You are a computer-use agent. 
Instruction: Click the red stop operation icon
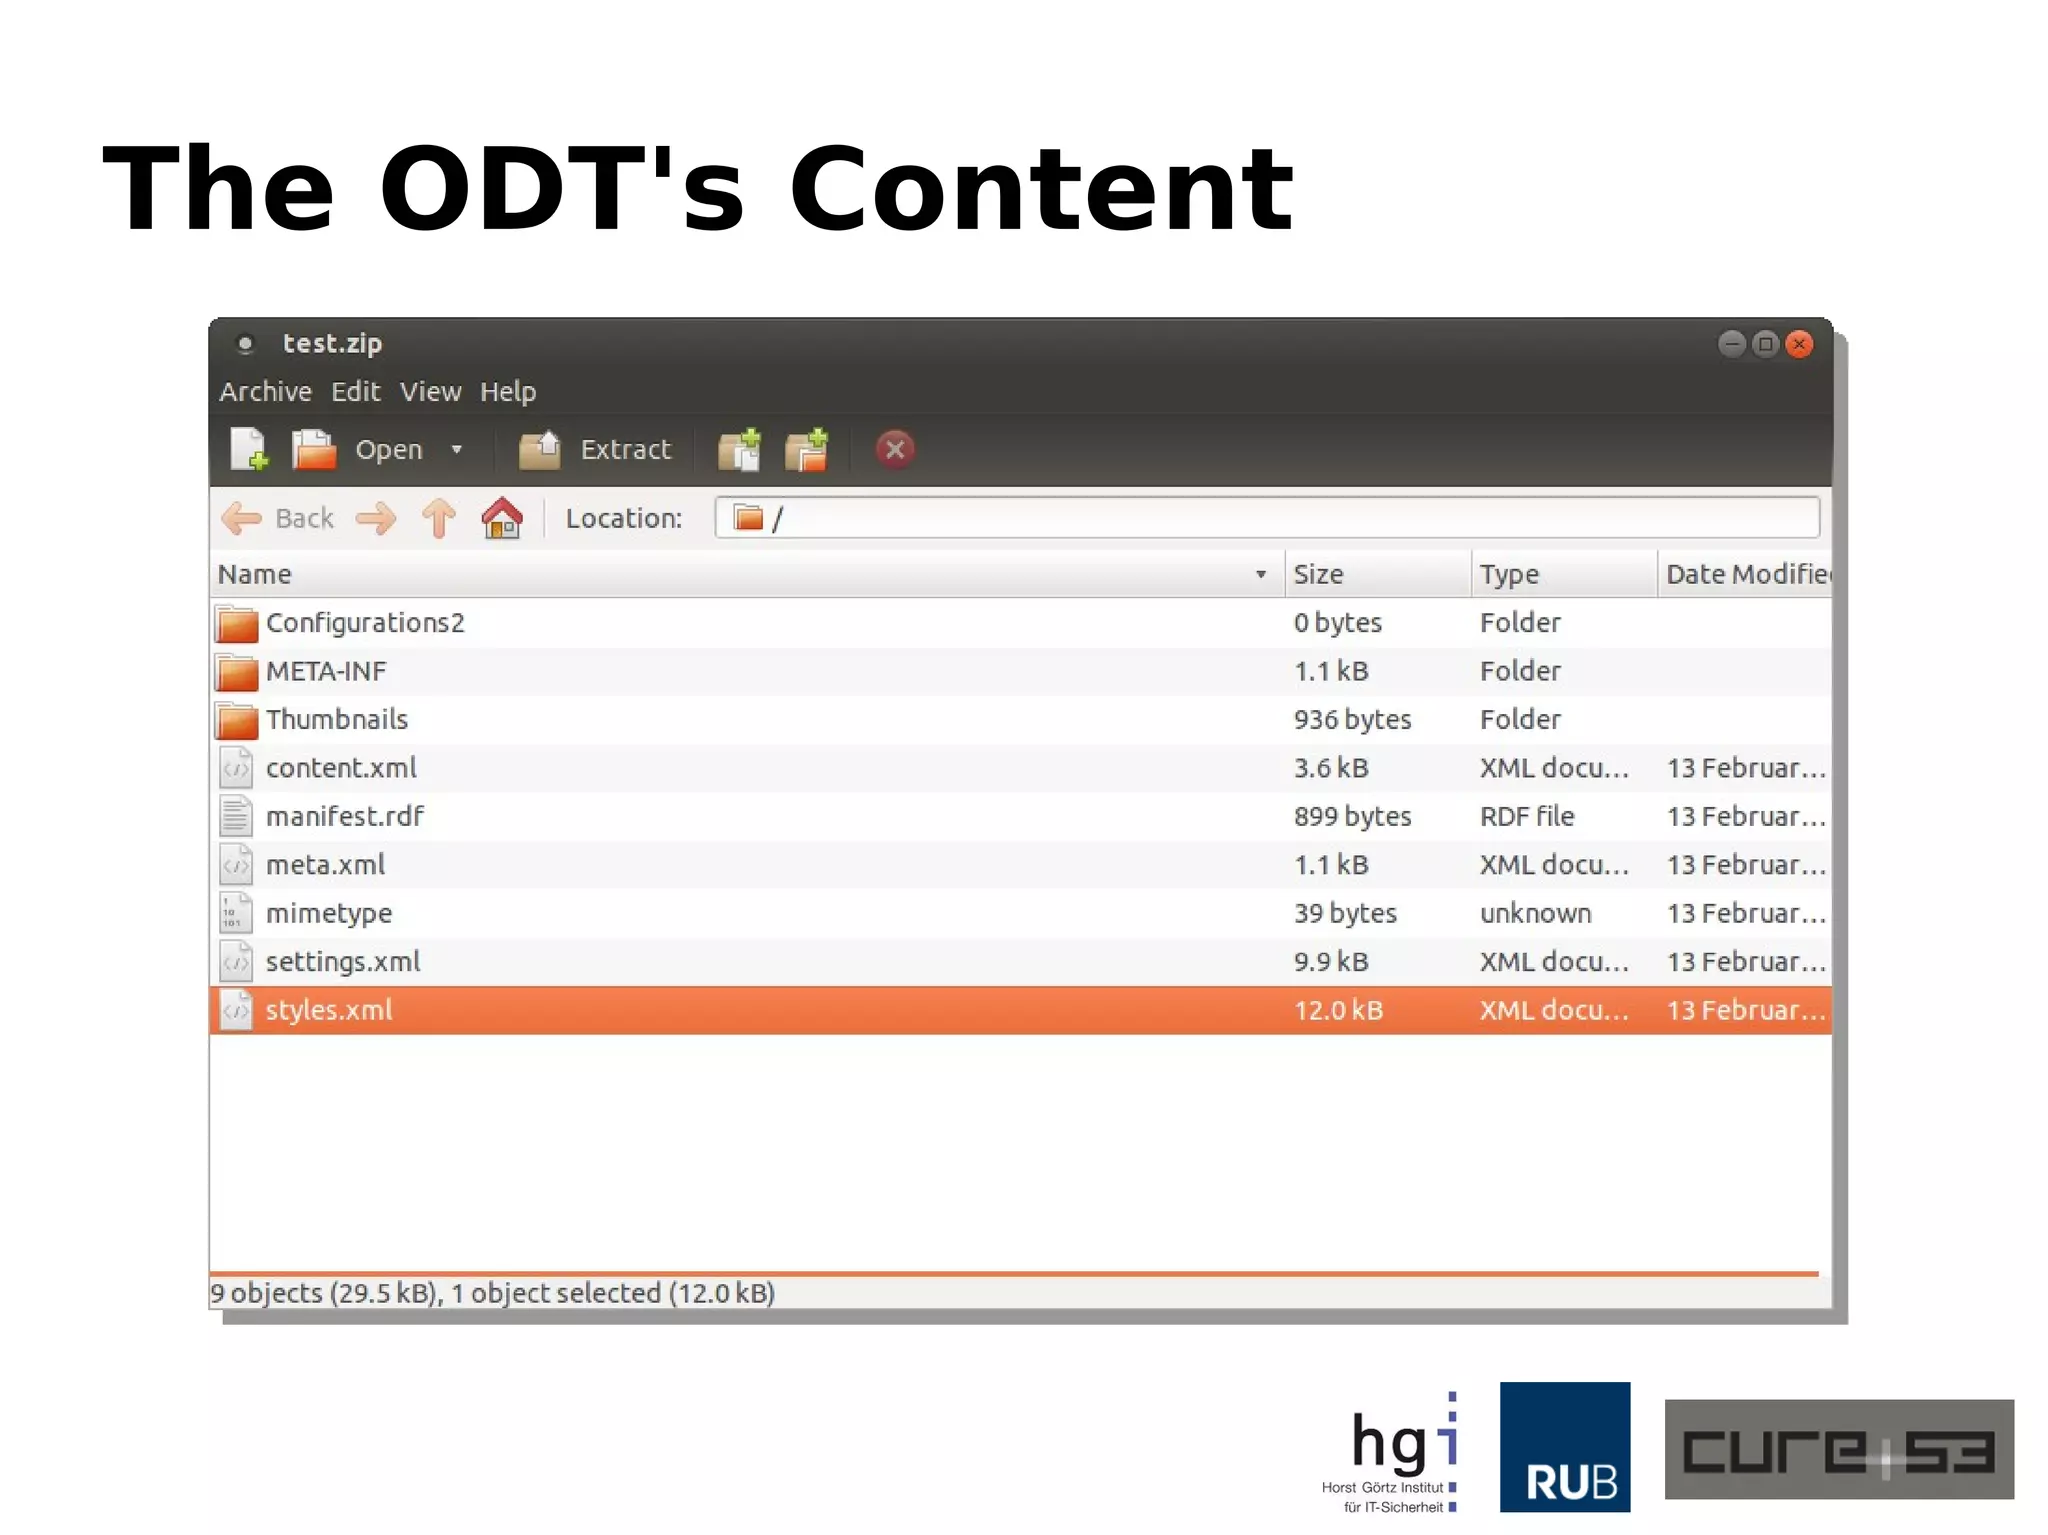point(895,449)
